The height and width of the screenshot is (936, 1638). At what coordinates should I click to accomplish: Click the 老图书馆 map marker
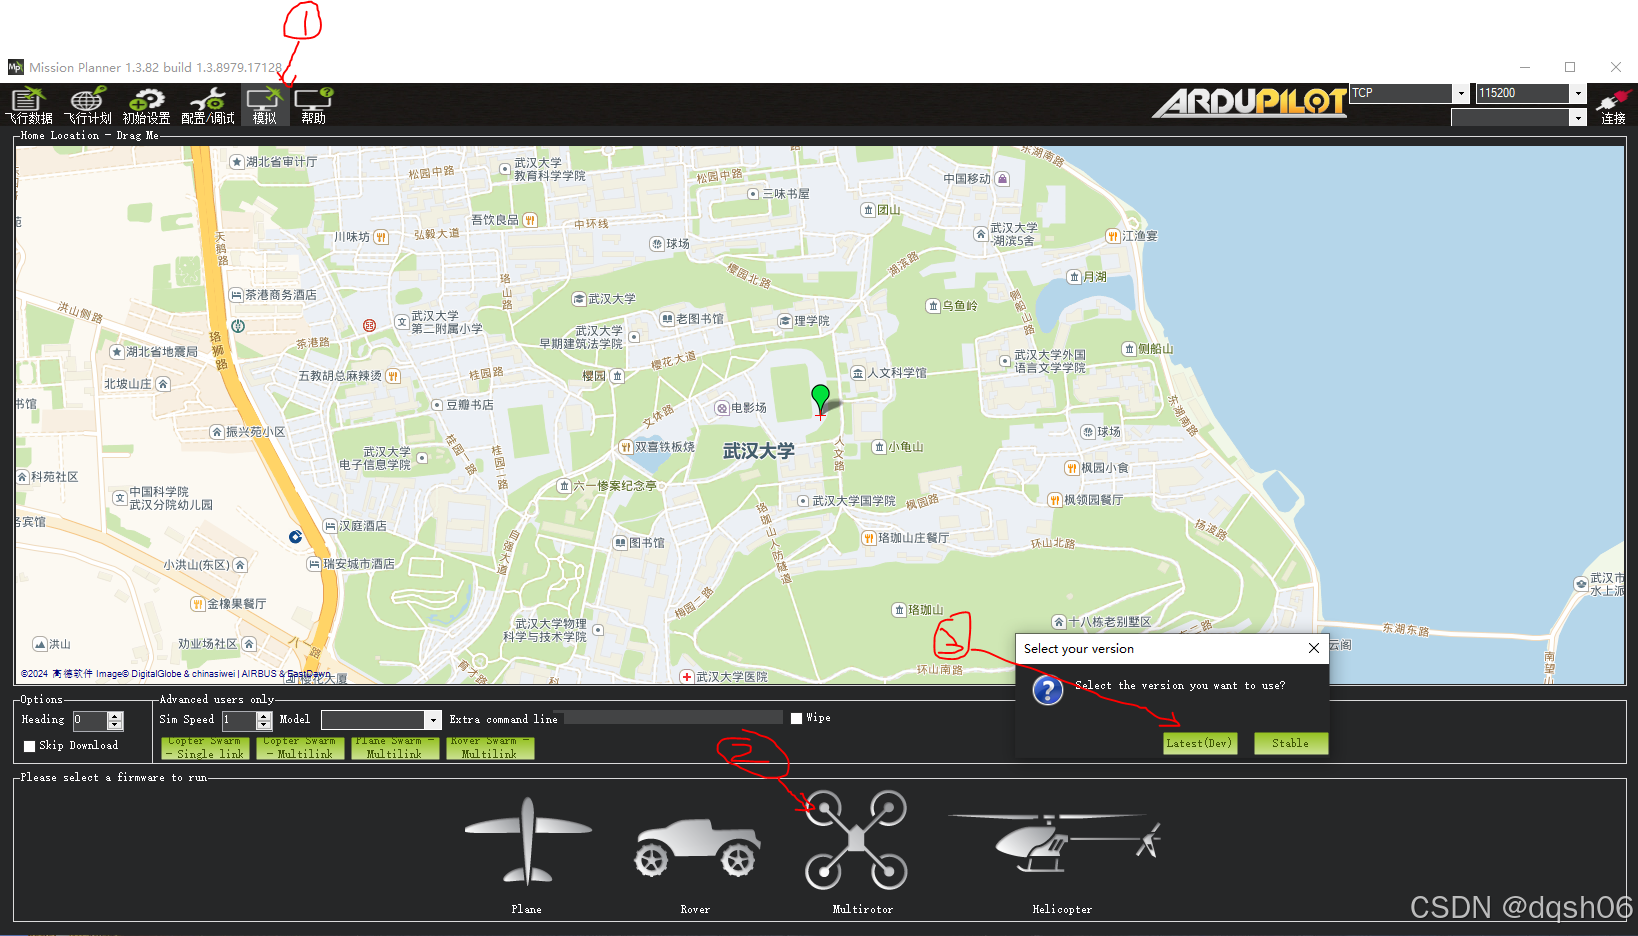(x=667, y=319)
